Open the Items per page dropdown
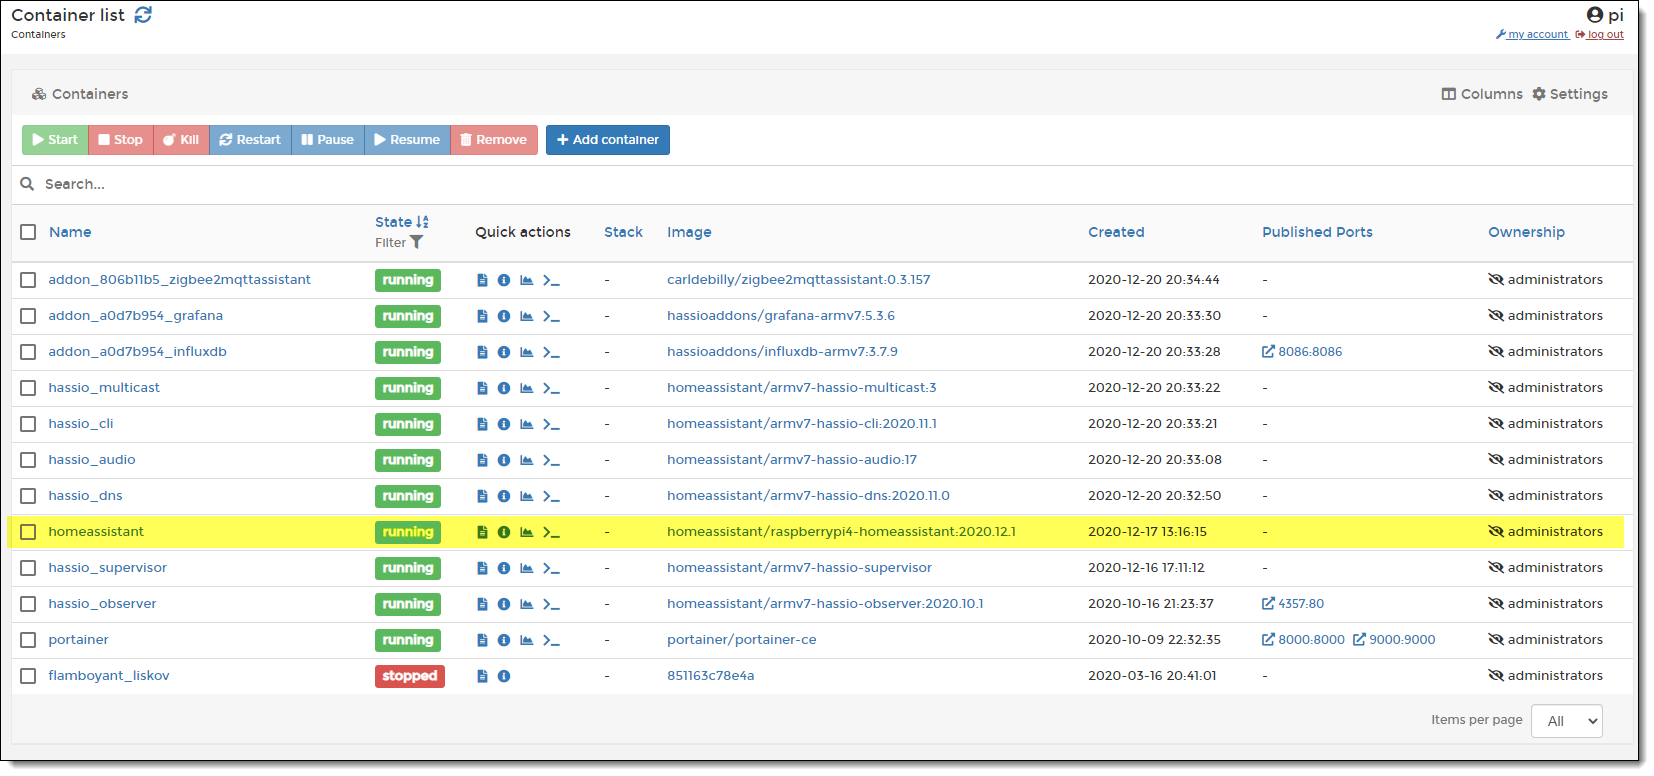This screenshot has height=776, width=1654. [x=1566, y=721]
